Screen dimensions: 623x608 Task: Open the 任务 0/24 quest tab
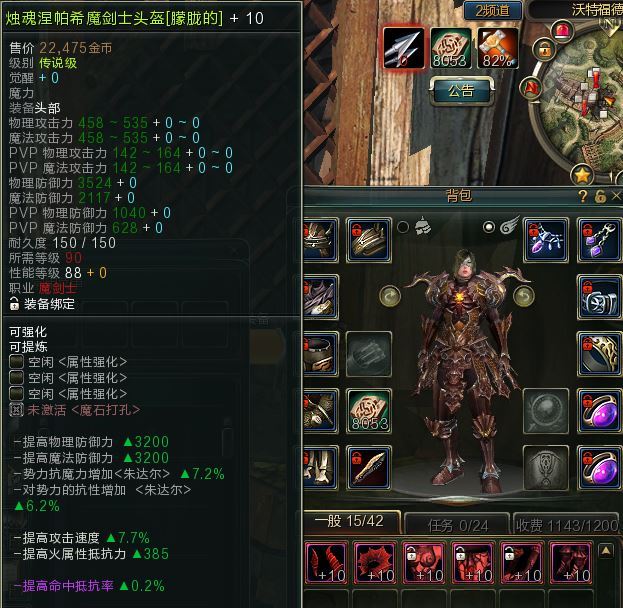pyautogui.click(x=457, y=525)
